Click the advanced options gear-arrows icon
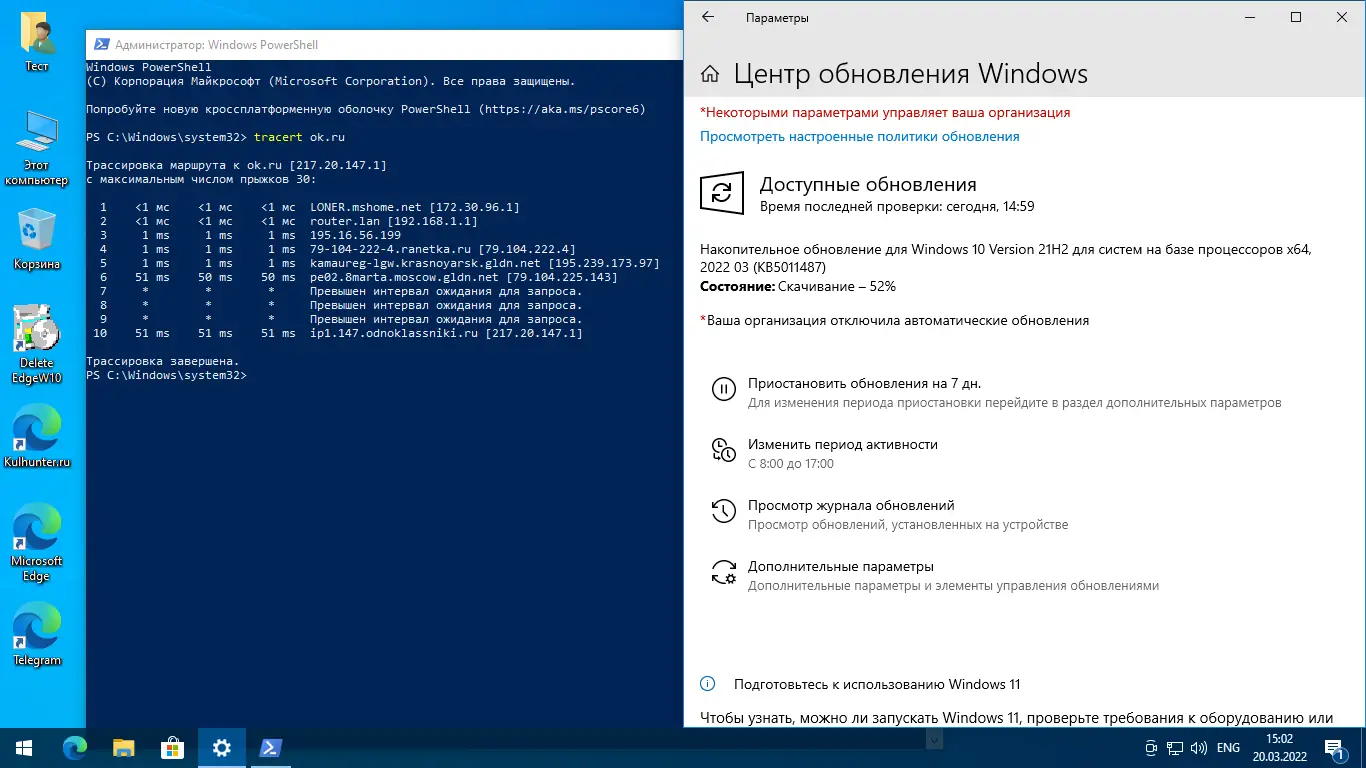The width and height of the screenshot is (1366, 768). click(723, 573)
